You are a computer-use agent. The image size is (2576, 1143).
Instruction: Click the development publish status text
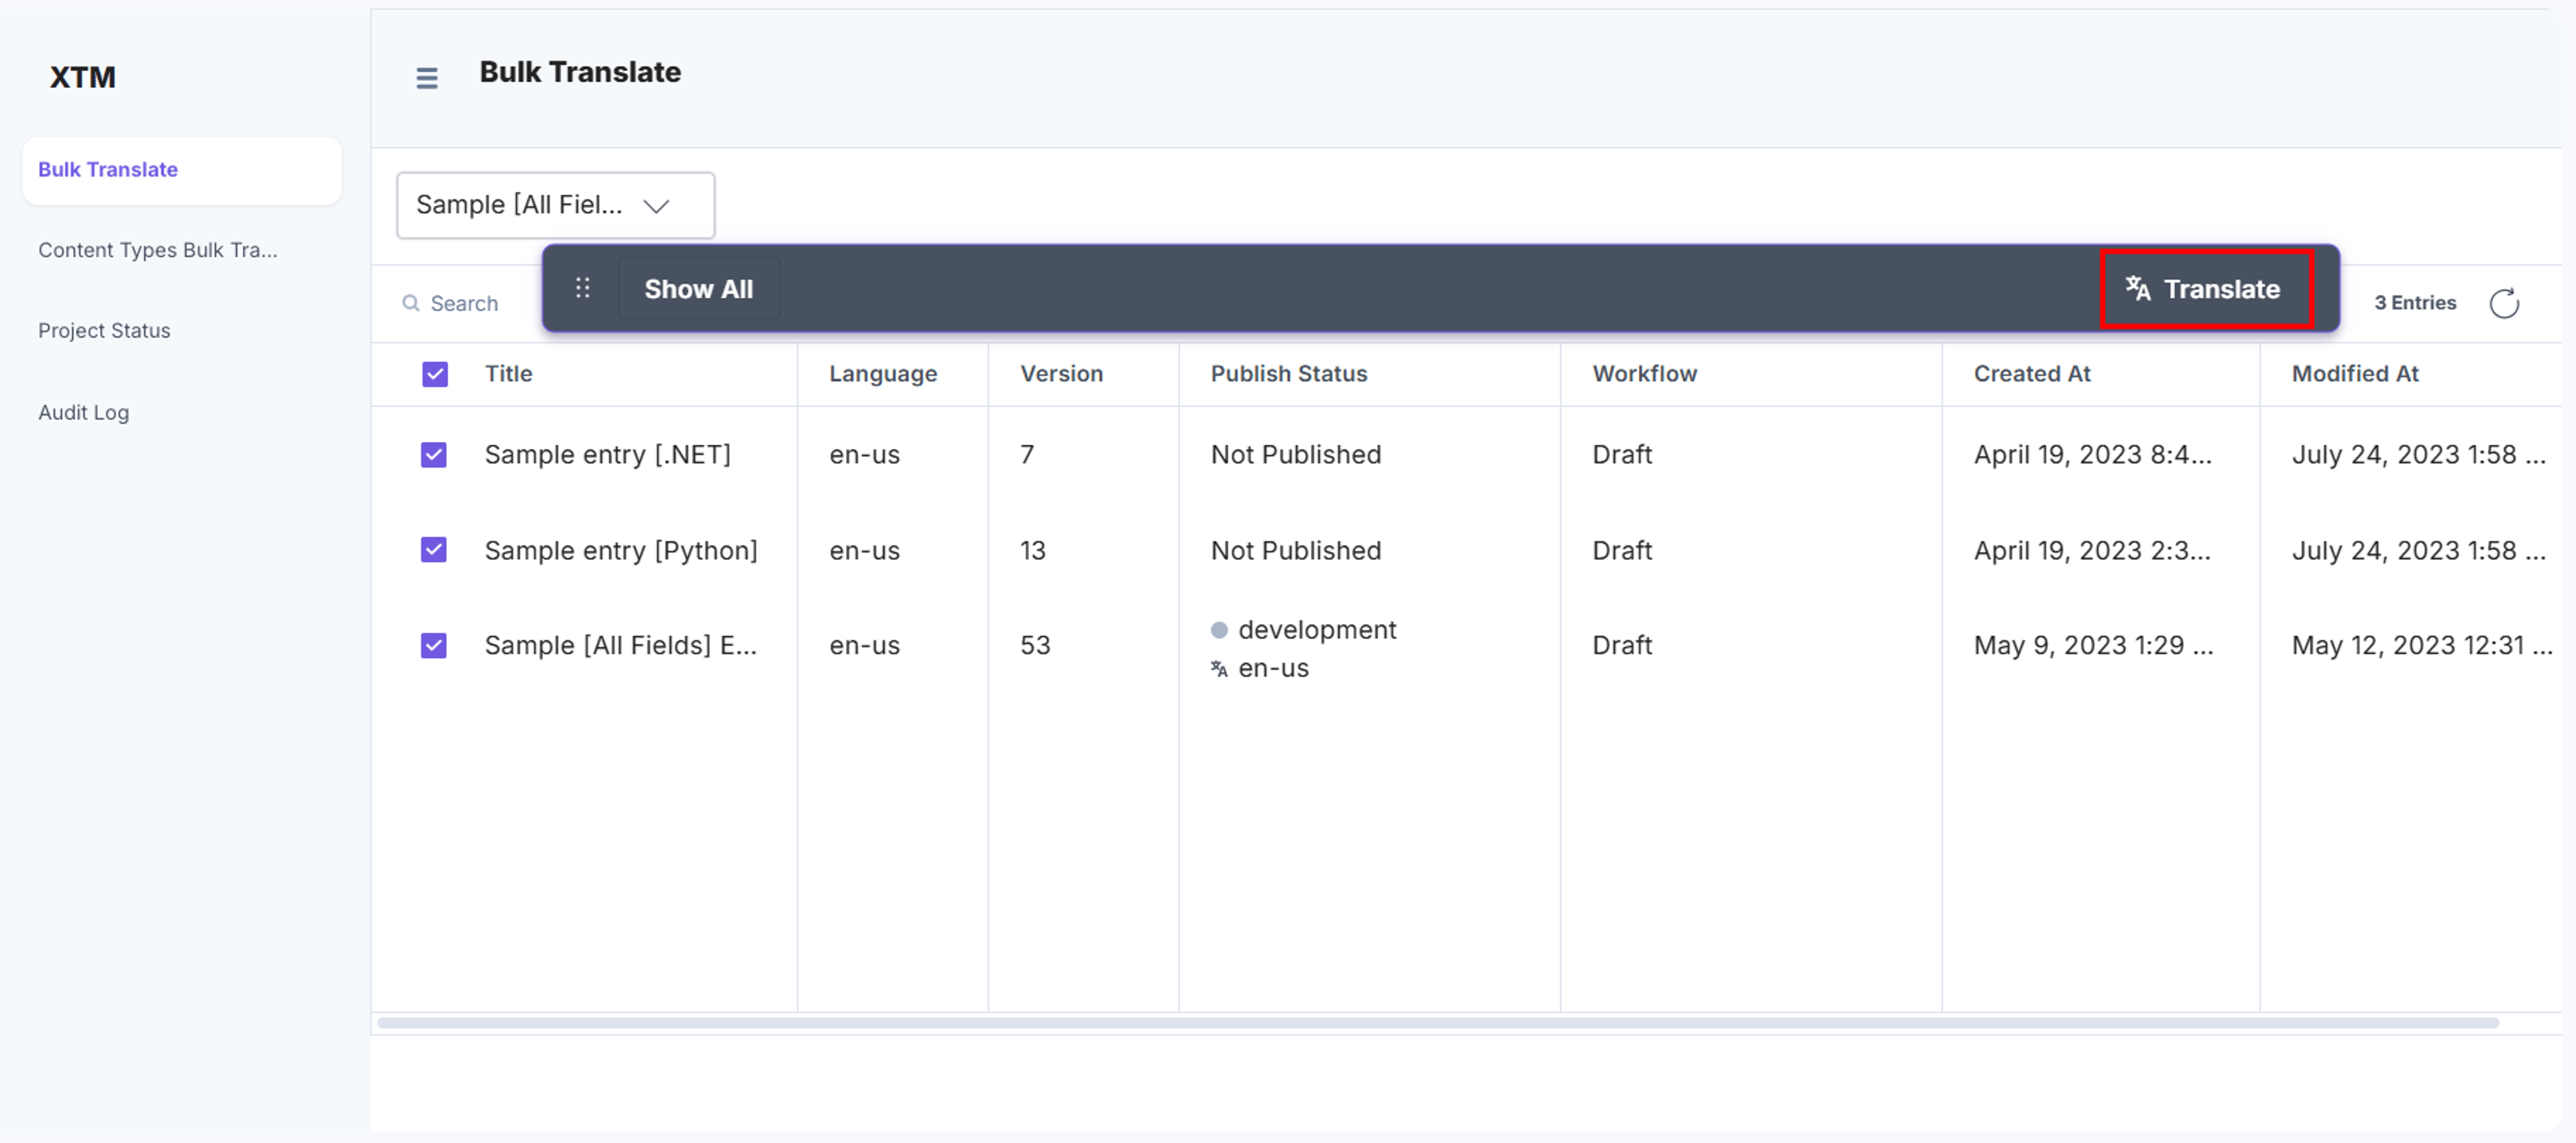pos(1317,630)
